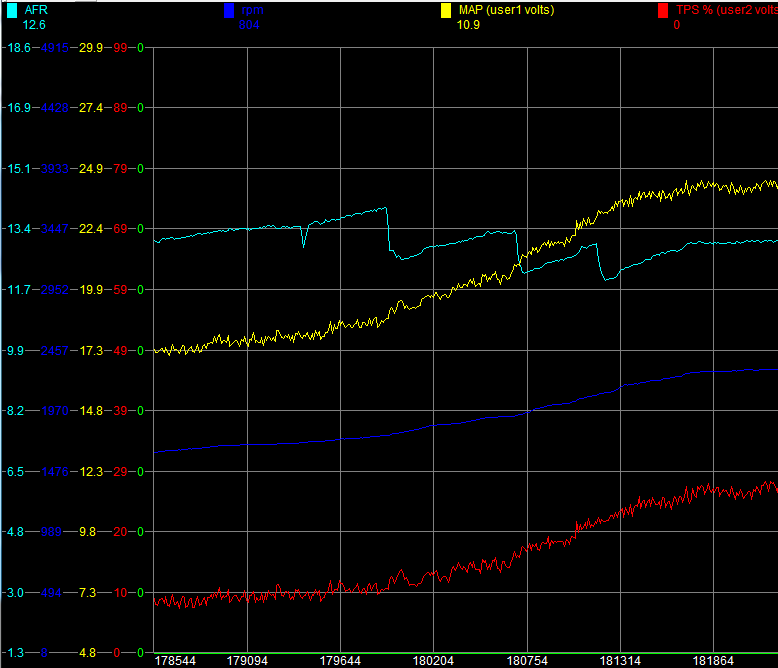778x668 pixels.
Task: Select the 180754 time marker
Action: point(527,661)
